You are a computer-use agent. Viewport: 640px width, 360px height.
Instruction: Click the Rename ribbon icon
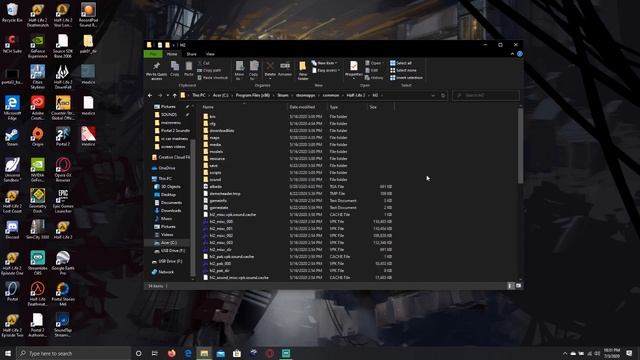tap(285, 69)
